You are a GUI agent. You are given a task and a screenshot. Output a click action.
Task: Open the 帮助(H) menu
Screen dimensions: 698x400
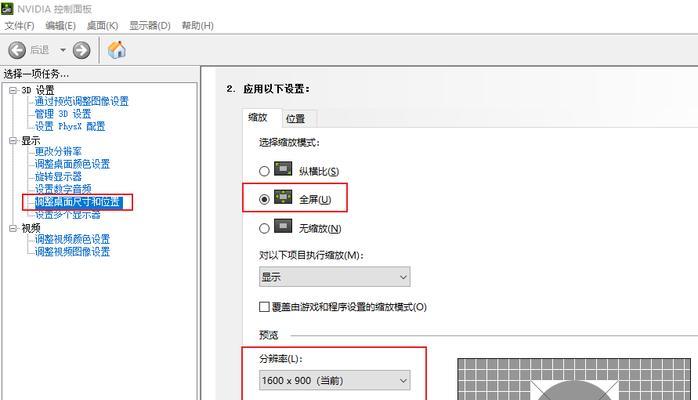pyautogui.click(x=198, y=26)
